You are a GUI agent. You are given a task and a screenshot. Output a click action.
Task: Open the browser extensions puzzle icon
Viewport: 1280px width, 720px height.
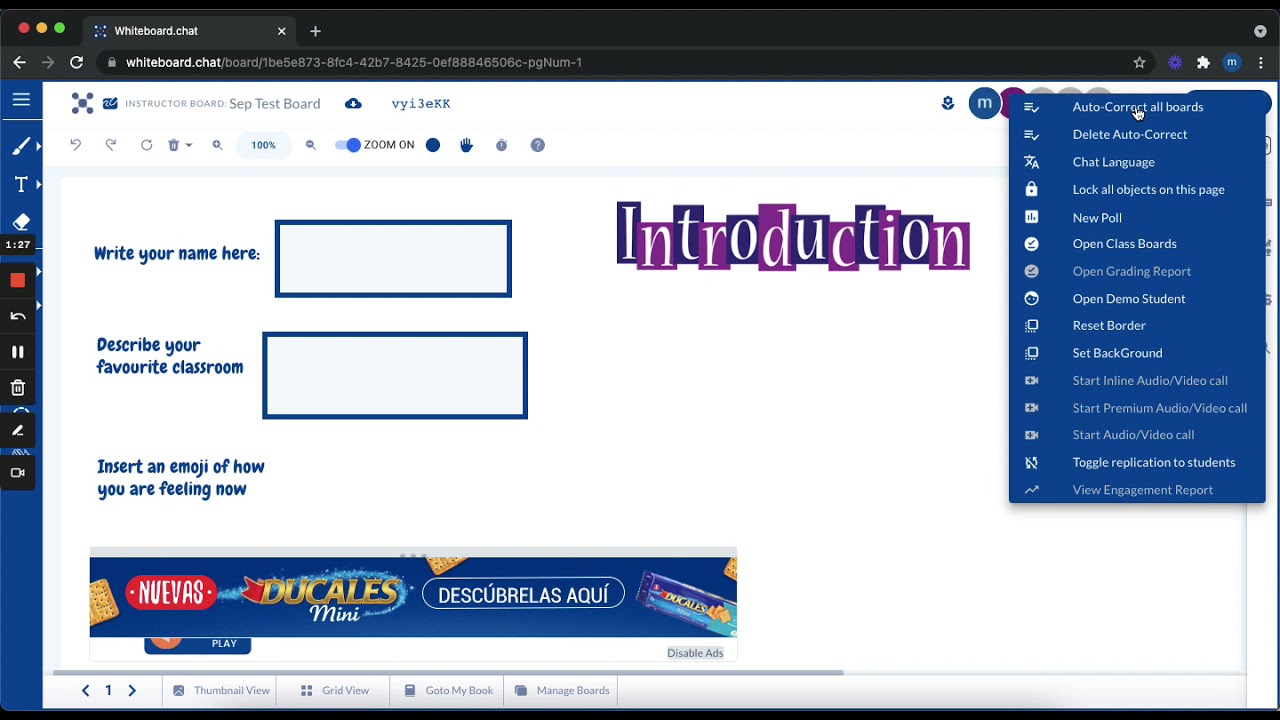(1204, 62)
